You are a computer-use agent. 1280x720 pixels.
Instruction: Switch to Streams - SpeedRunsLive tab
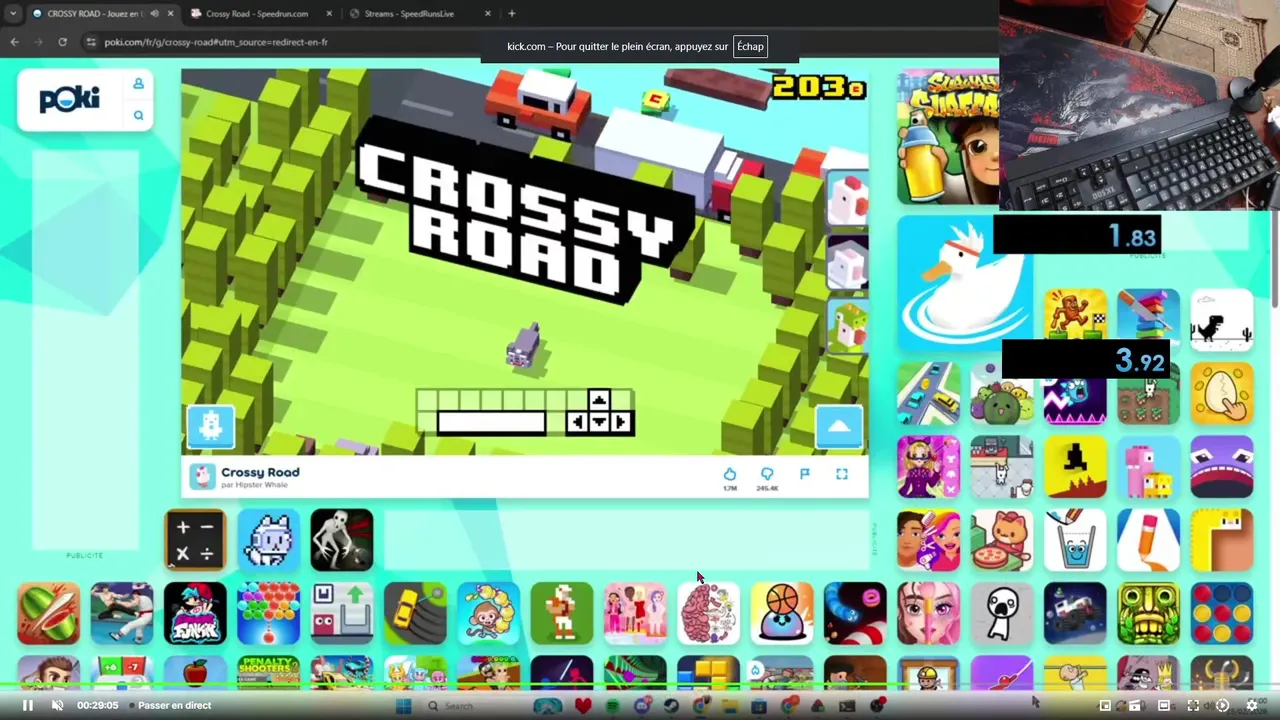(408, 14)
